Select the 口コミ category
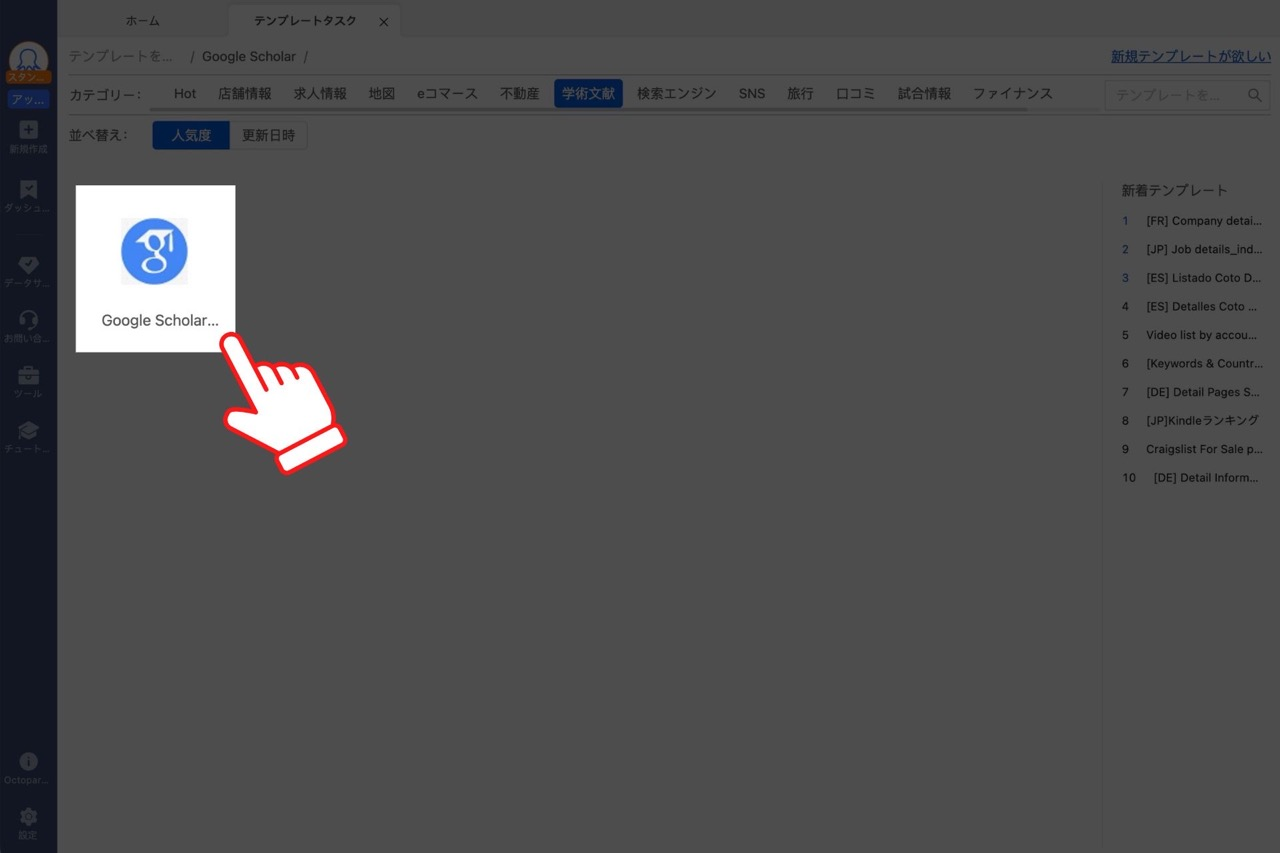 (855, 94)
